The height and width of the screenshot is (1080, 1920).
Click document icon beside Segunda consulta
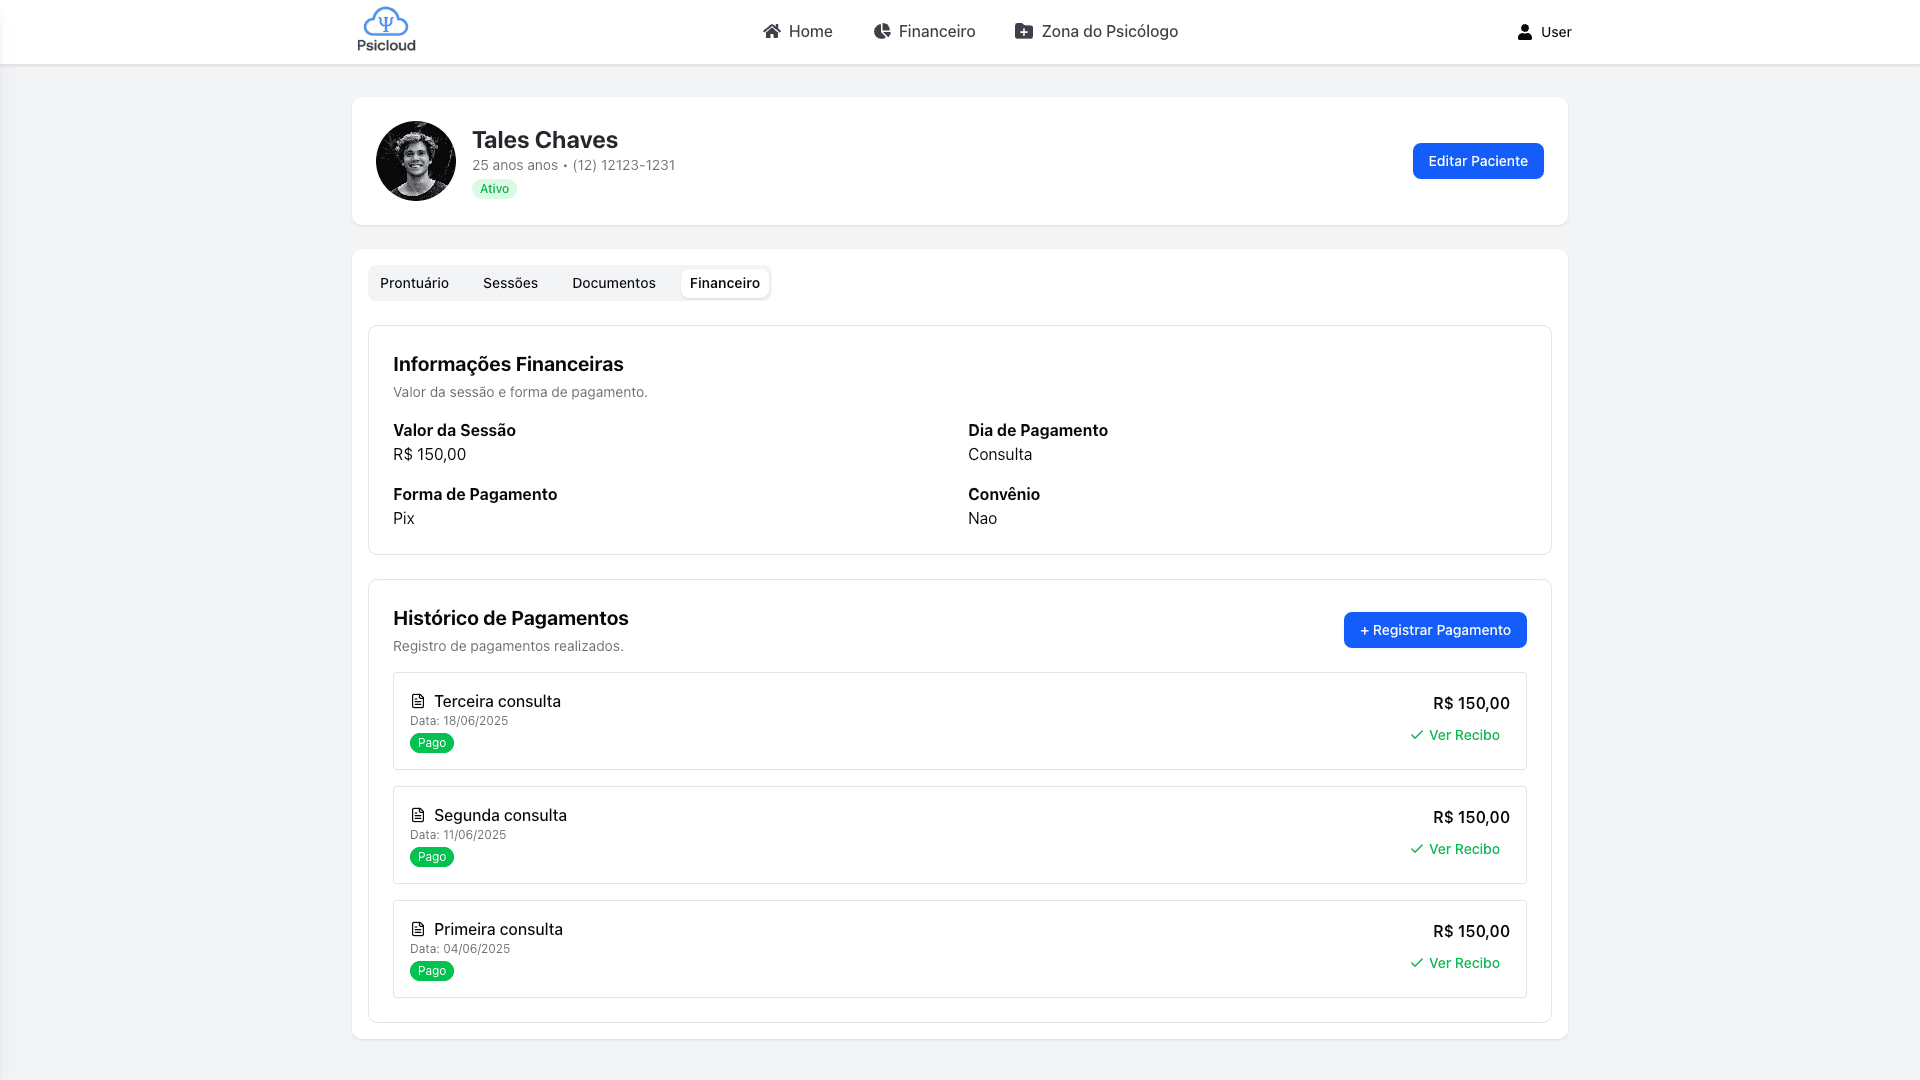[x=418, y=815]
